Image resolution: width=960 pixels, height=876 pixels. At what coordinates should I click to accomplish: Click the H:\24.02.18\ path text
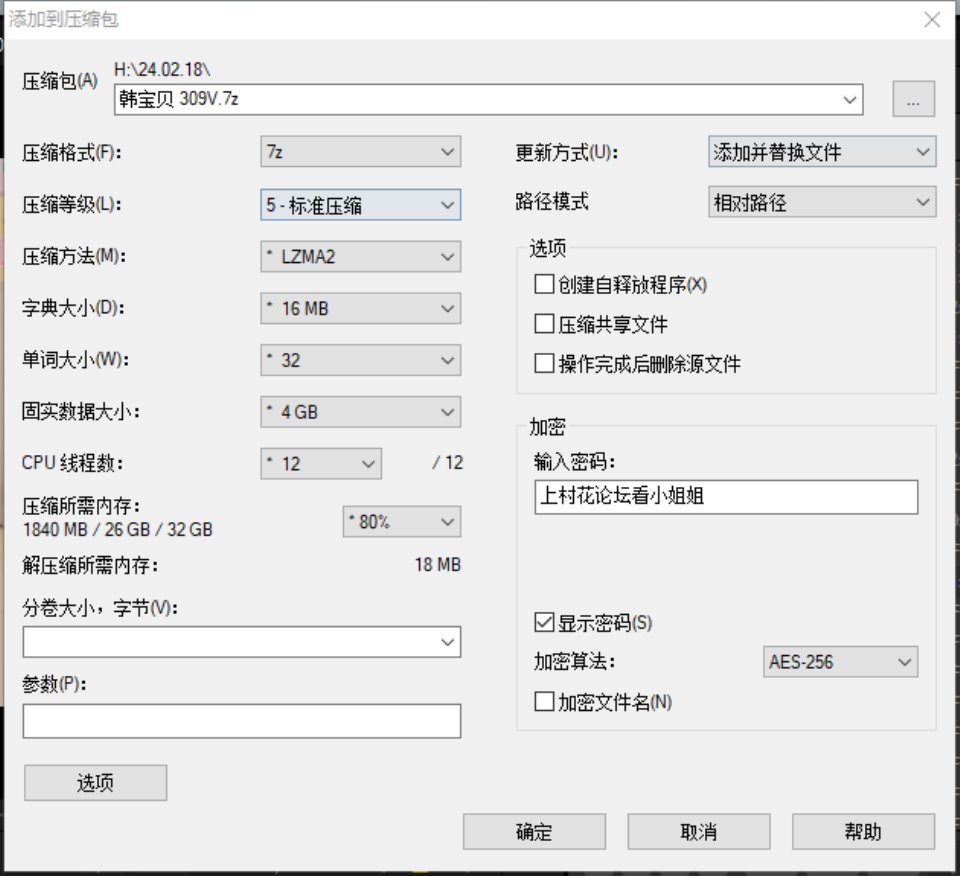pyautogui.click(x=162, y=70)
